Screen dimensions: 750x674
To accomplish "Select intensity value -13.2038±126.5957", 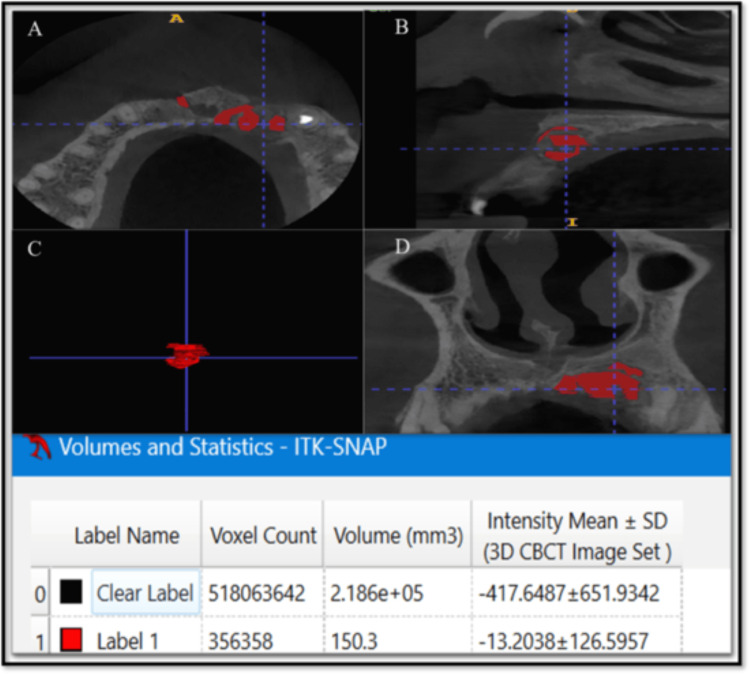I will [x=563, y=641].
